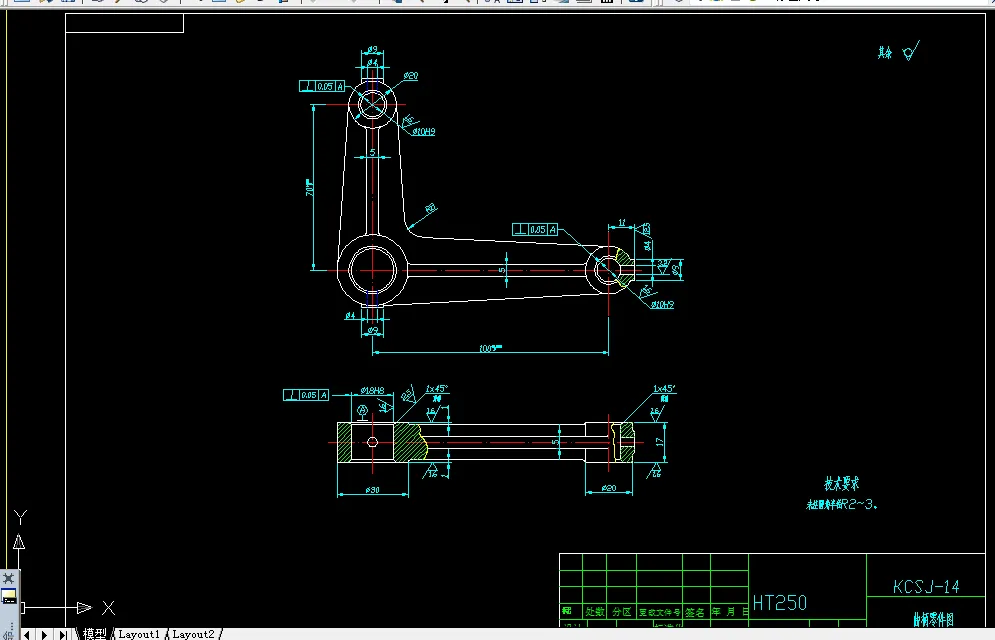995x640 pixels.
Task: Select the 100 horizontal dimension text
Action: [x=490, y=348]
